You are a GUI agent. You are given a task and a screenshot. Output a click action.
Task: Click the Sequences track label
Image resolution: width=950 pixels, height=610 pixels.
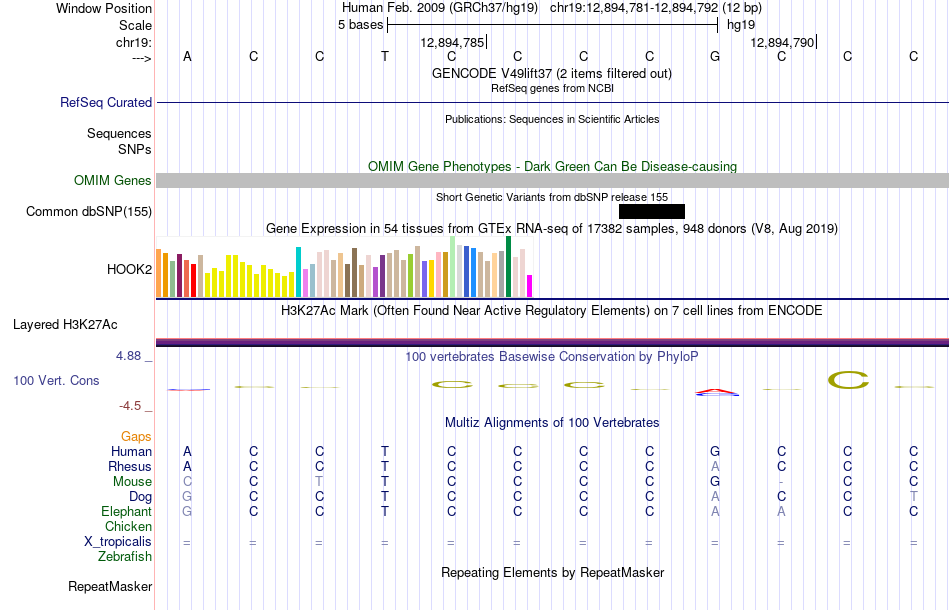[x=119, y=133]
